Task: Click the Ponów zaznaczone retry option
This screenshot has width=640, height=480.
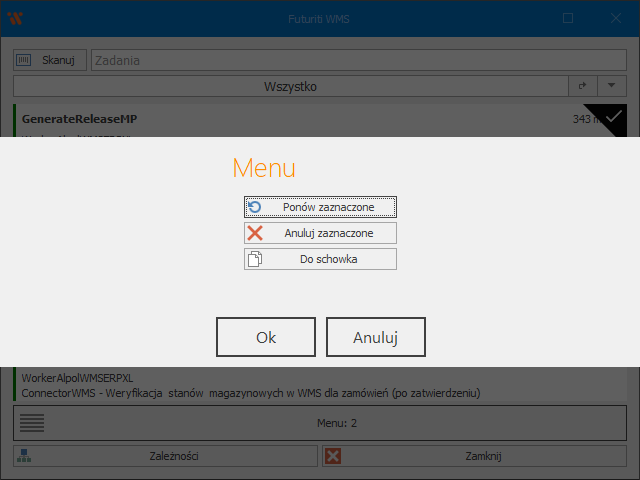Action: (320, 207)
